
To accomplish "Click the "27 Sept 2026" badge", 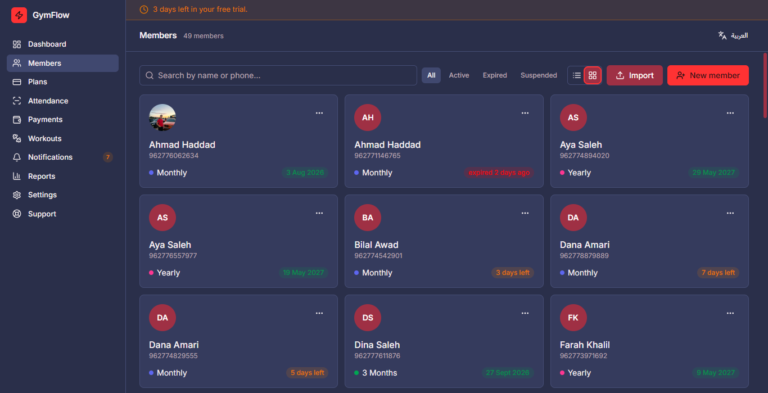I will point(507,373).
